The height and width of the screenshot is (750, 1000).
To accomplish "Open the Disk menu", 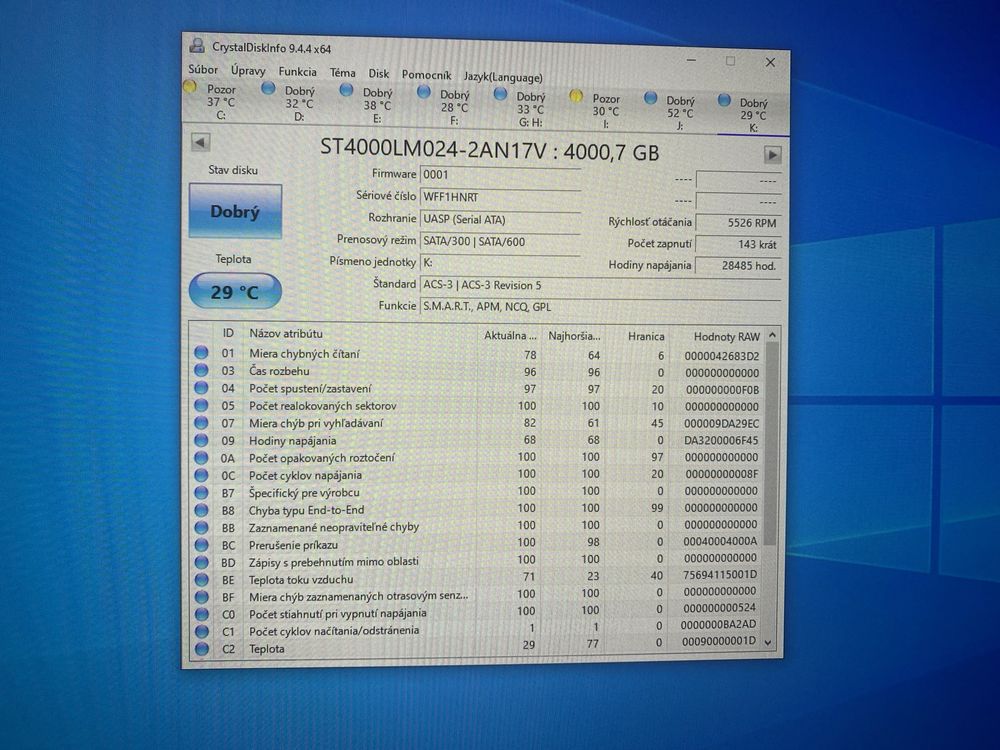I will [x=379, y=74].
